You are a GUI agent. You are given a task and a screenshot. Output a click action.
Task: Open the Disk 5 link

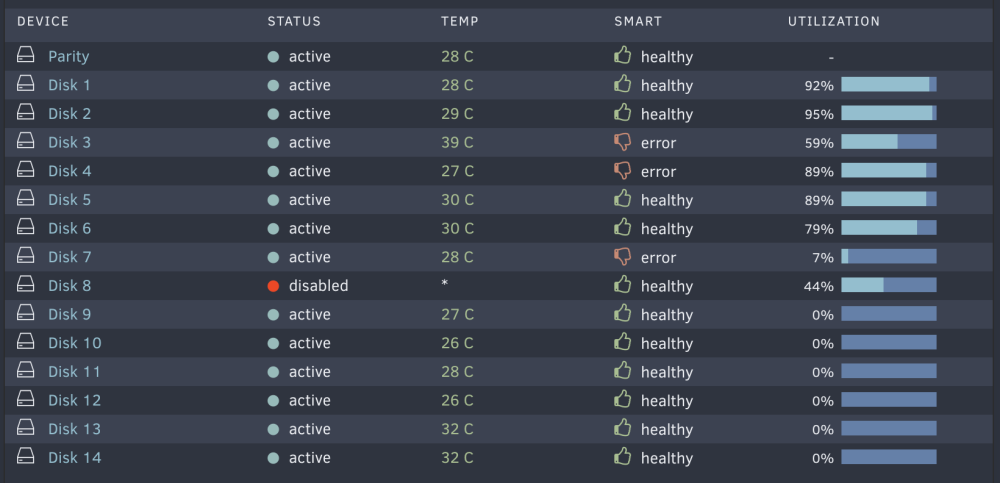pyautogui.click(x=70, y=200)
